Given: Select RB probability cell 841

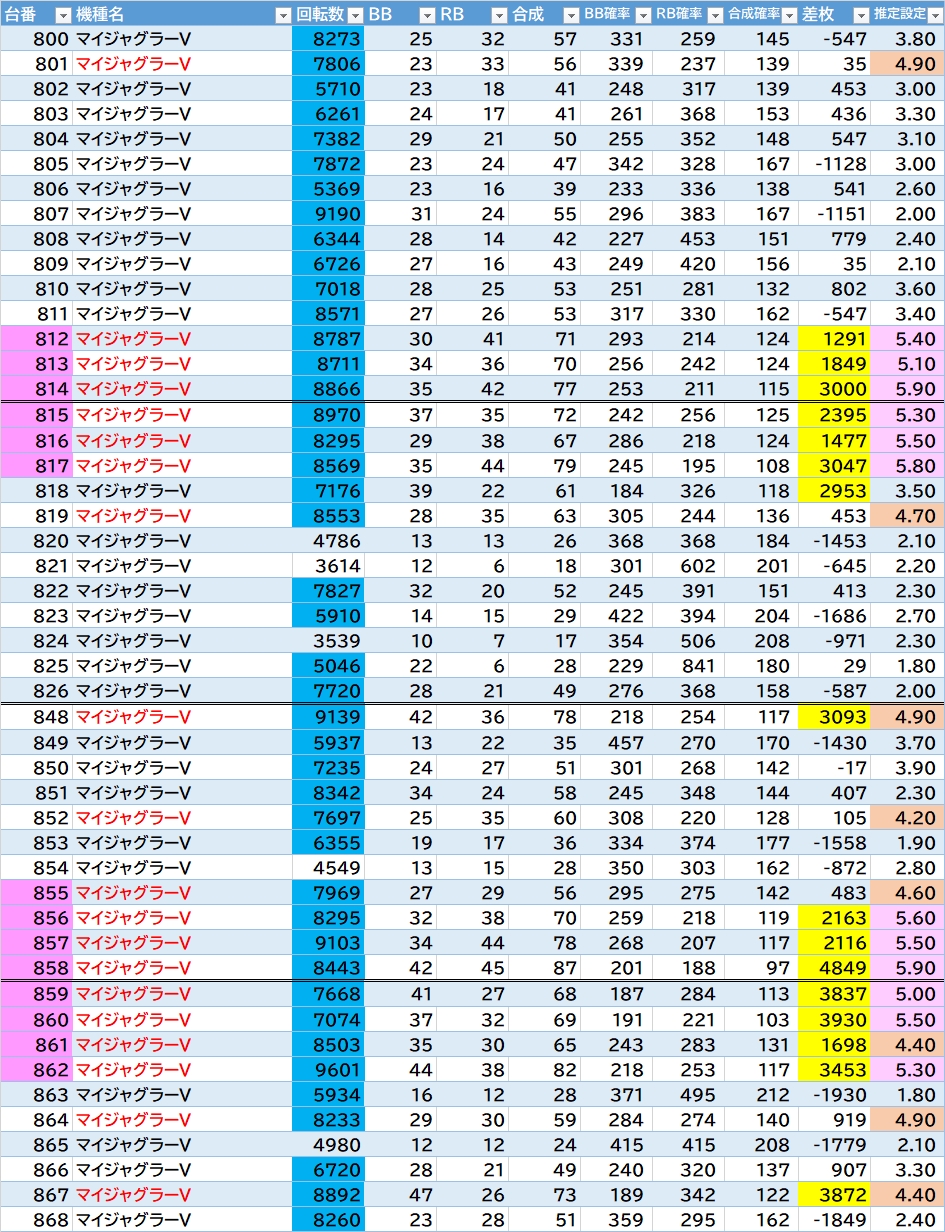Looking at the screenshot, I should click(689, 666).
